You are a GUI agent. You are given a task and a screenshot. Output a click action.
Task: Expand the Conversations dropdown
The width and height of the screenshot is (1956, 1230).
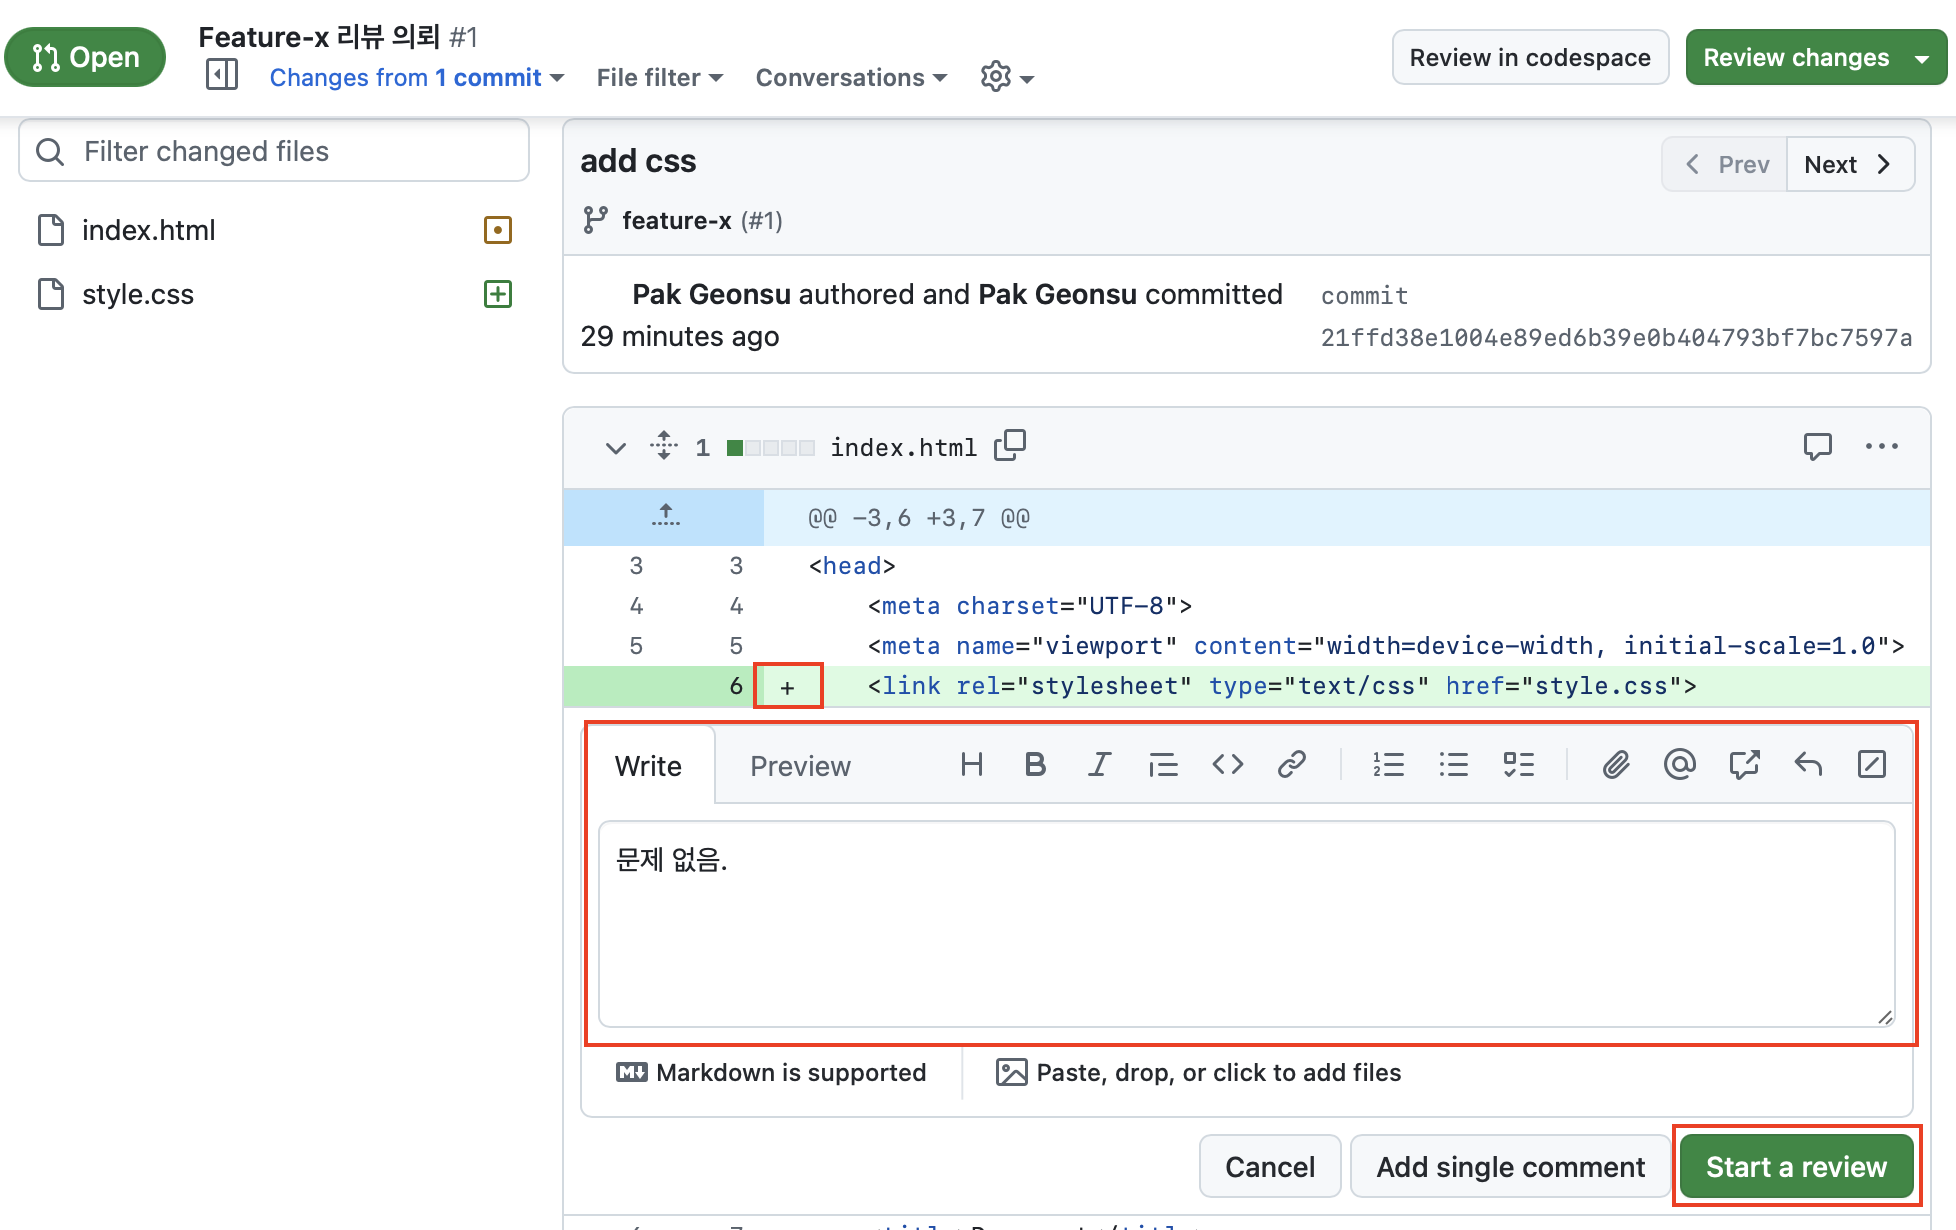(x=850, y=78)
